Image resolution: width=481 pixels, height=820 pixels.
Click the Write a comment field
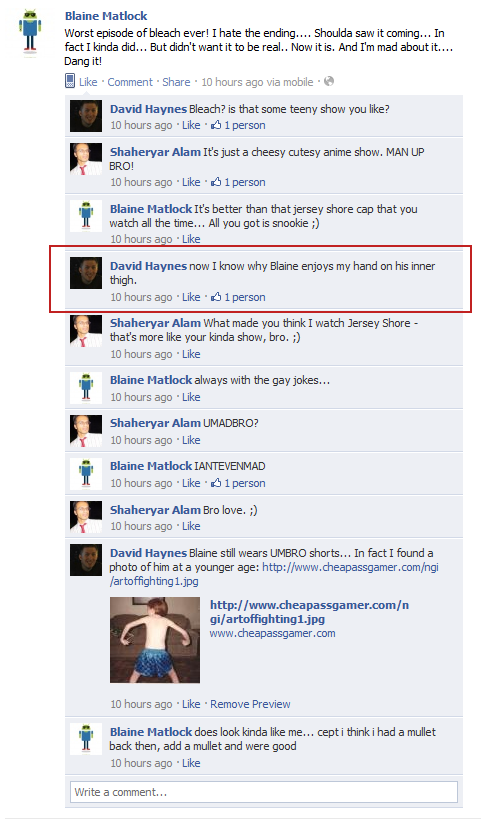(264, 792)
